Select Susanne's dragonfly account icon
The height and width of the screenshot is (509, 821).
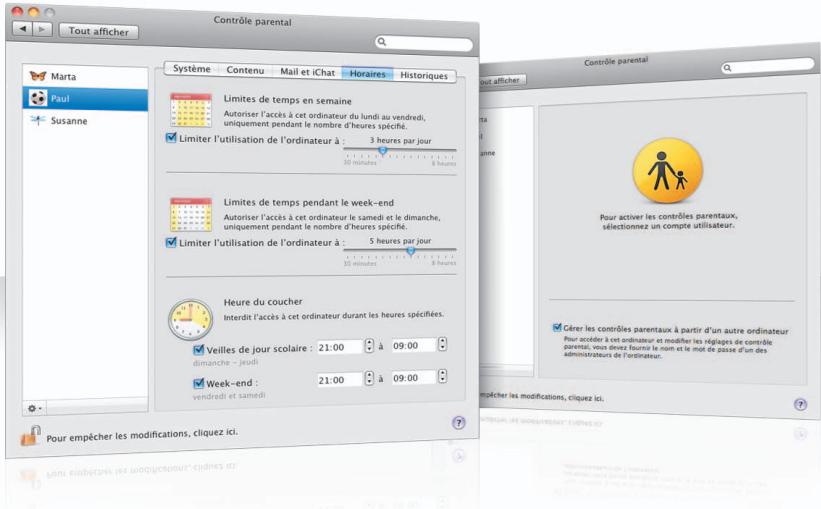(x=38, y=120)
